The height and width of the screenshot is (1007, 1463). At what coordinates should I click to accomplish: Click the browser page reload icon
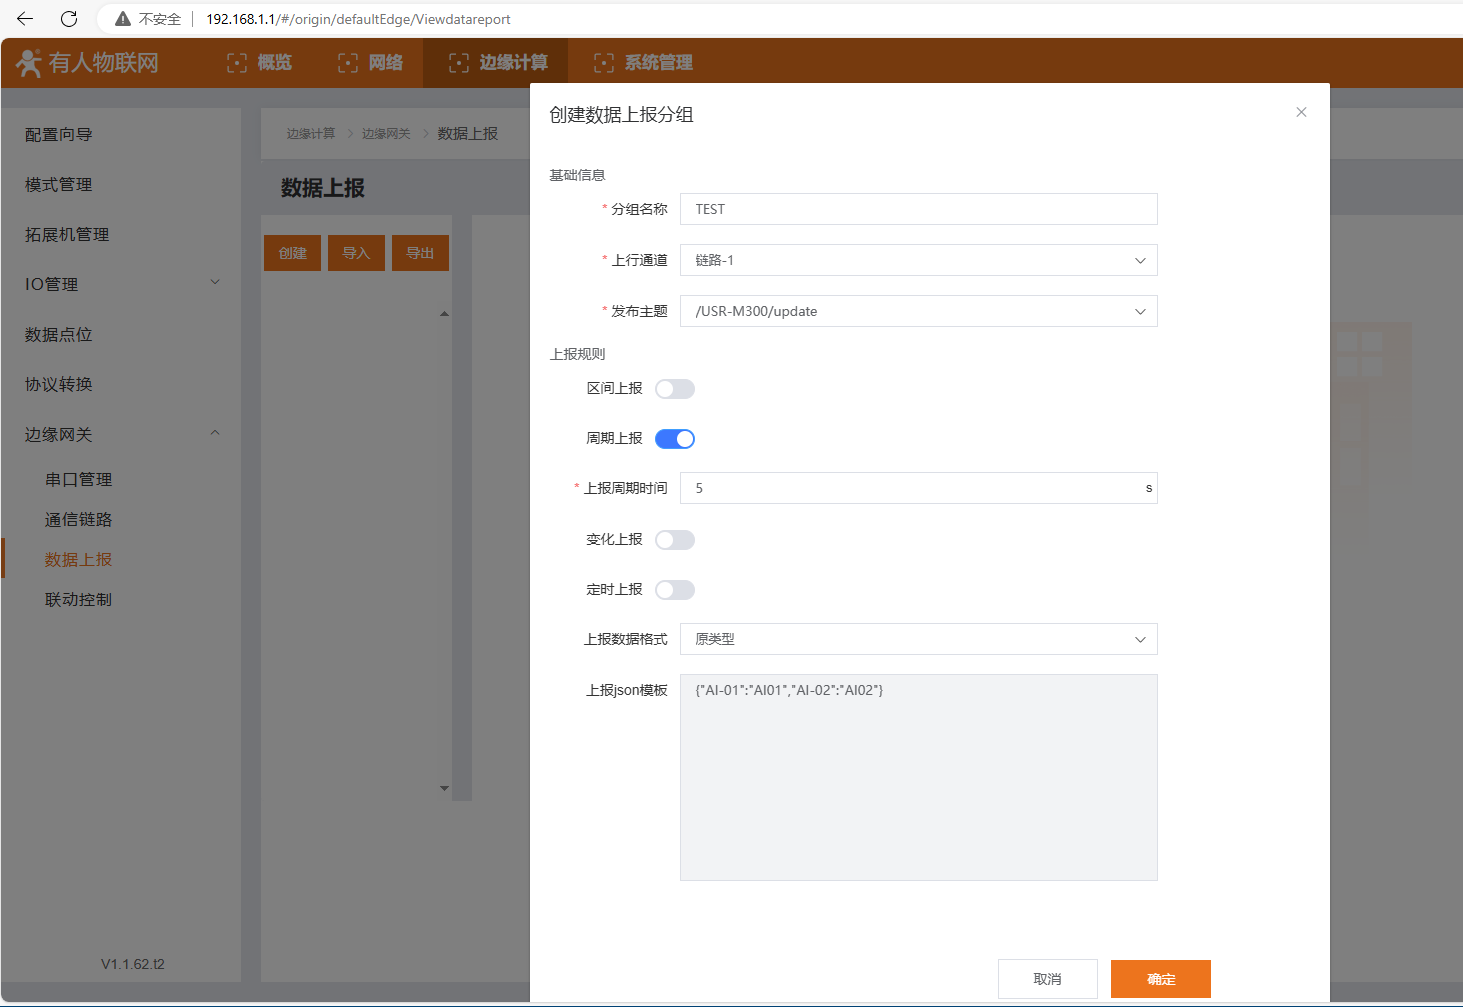pyautogui.click(x=69, y=19)
